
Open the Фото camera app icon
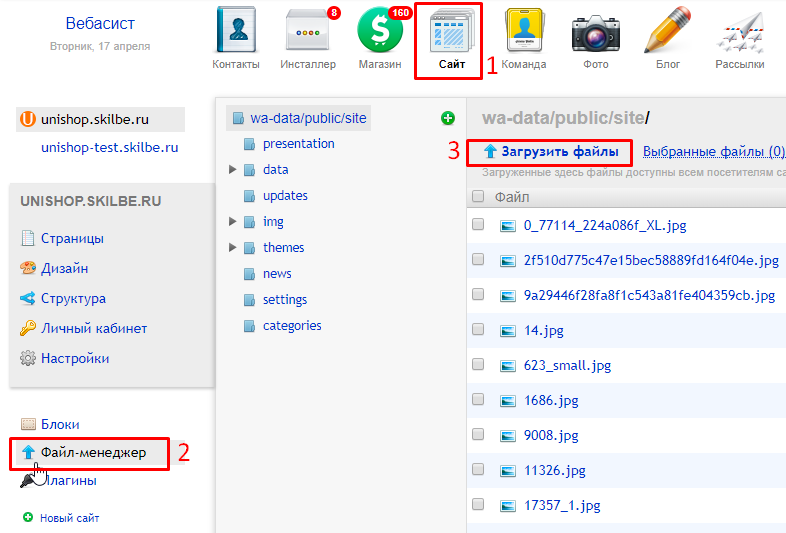(595, 33)
